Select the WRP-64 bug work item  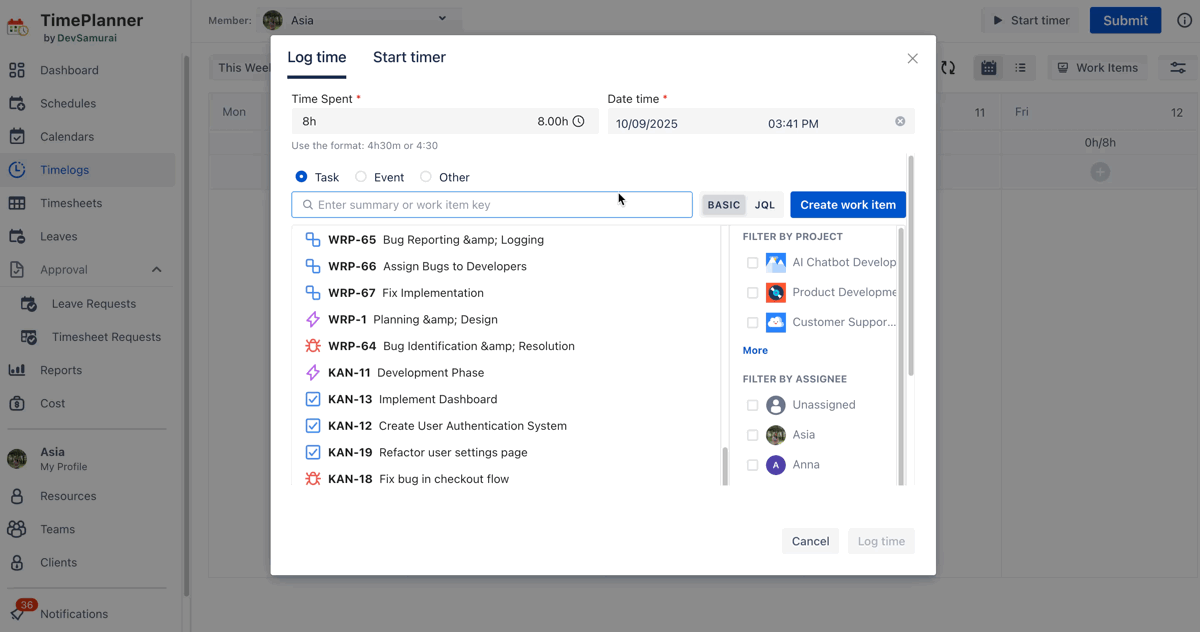tap(440, 346)
